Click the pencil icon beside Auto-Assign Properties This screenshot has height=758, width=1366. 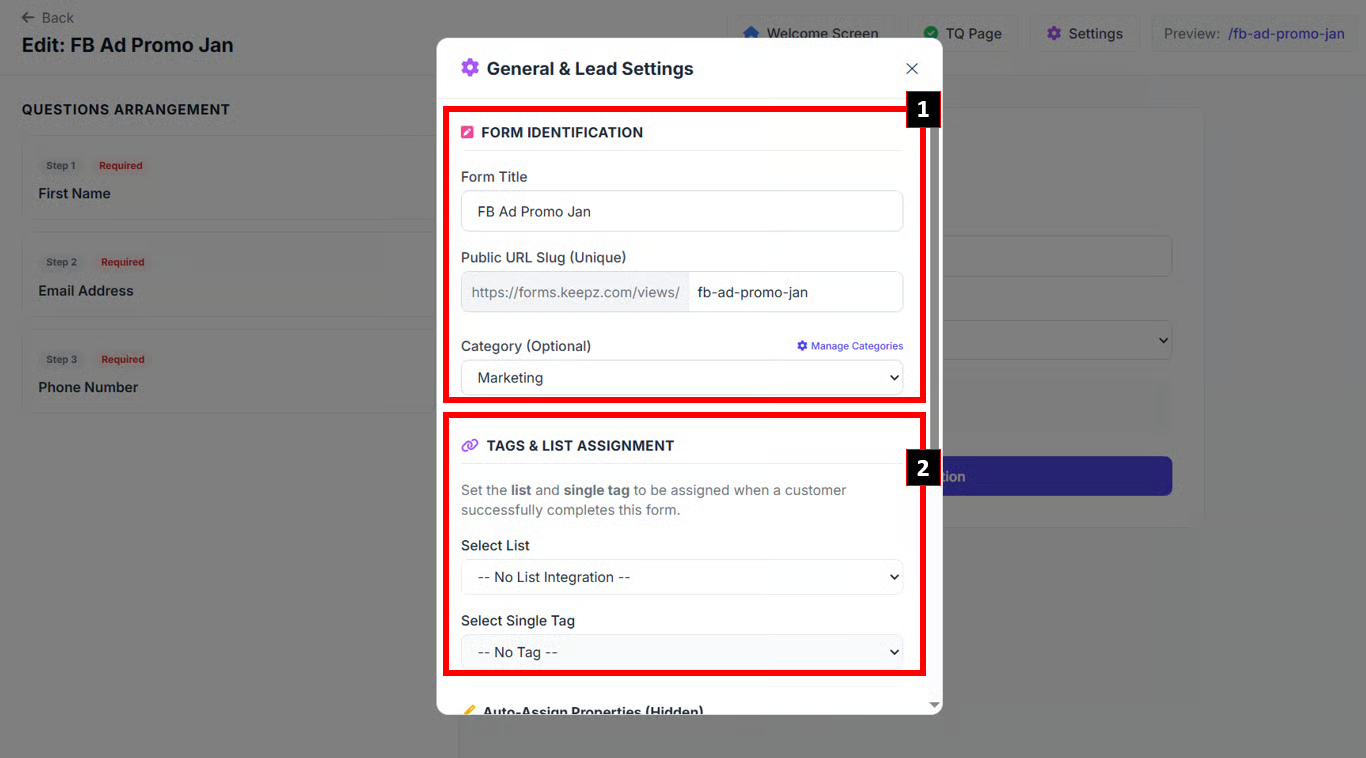point(469,711)
